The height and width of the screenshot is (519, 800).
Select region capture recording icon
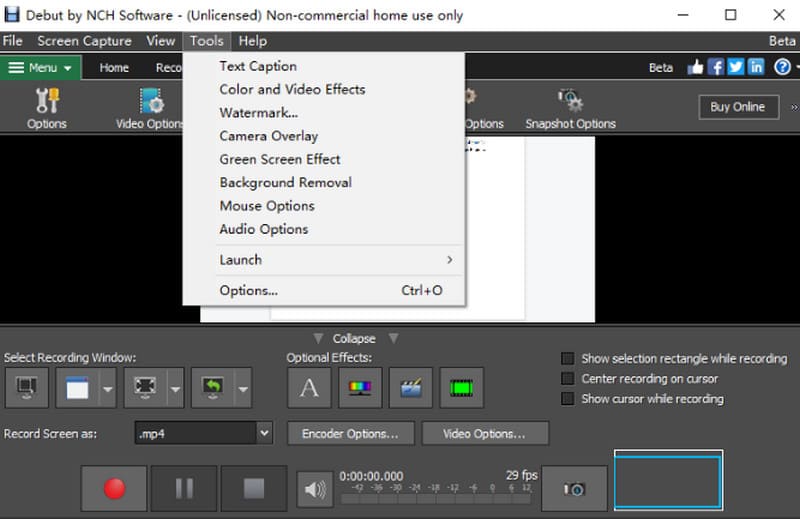pyautogui.click(x=145, y=388)
